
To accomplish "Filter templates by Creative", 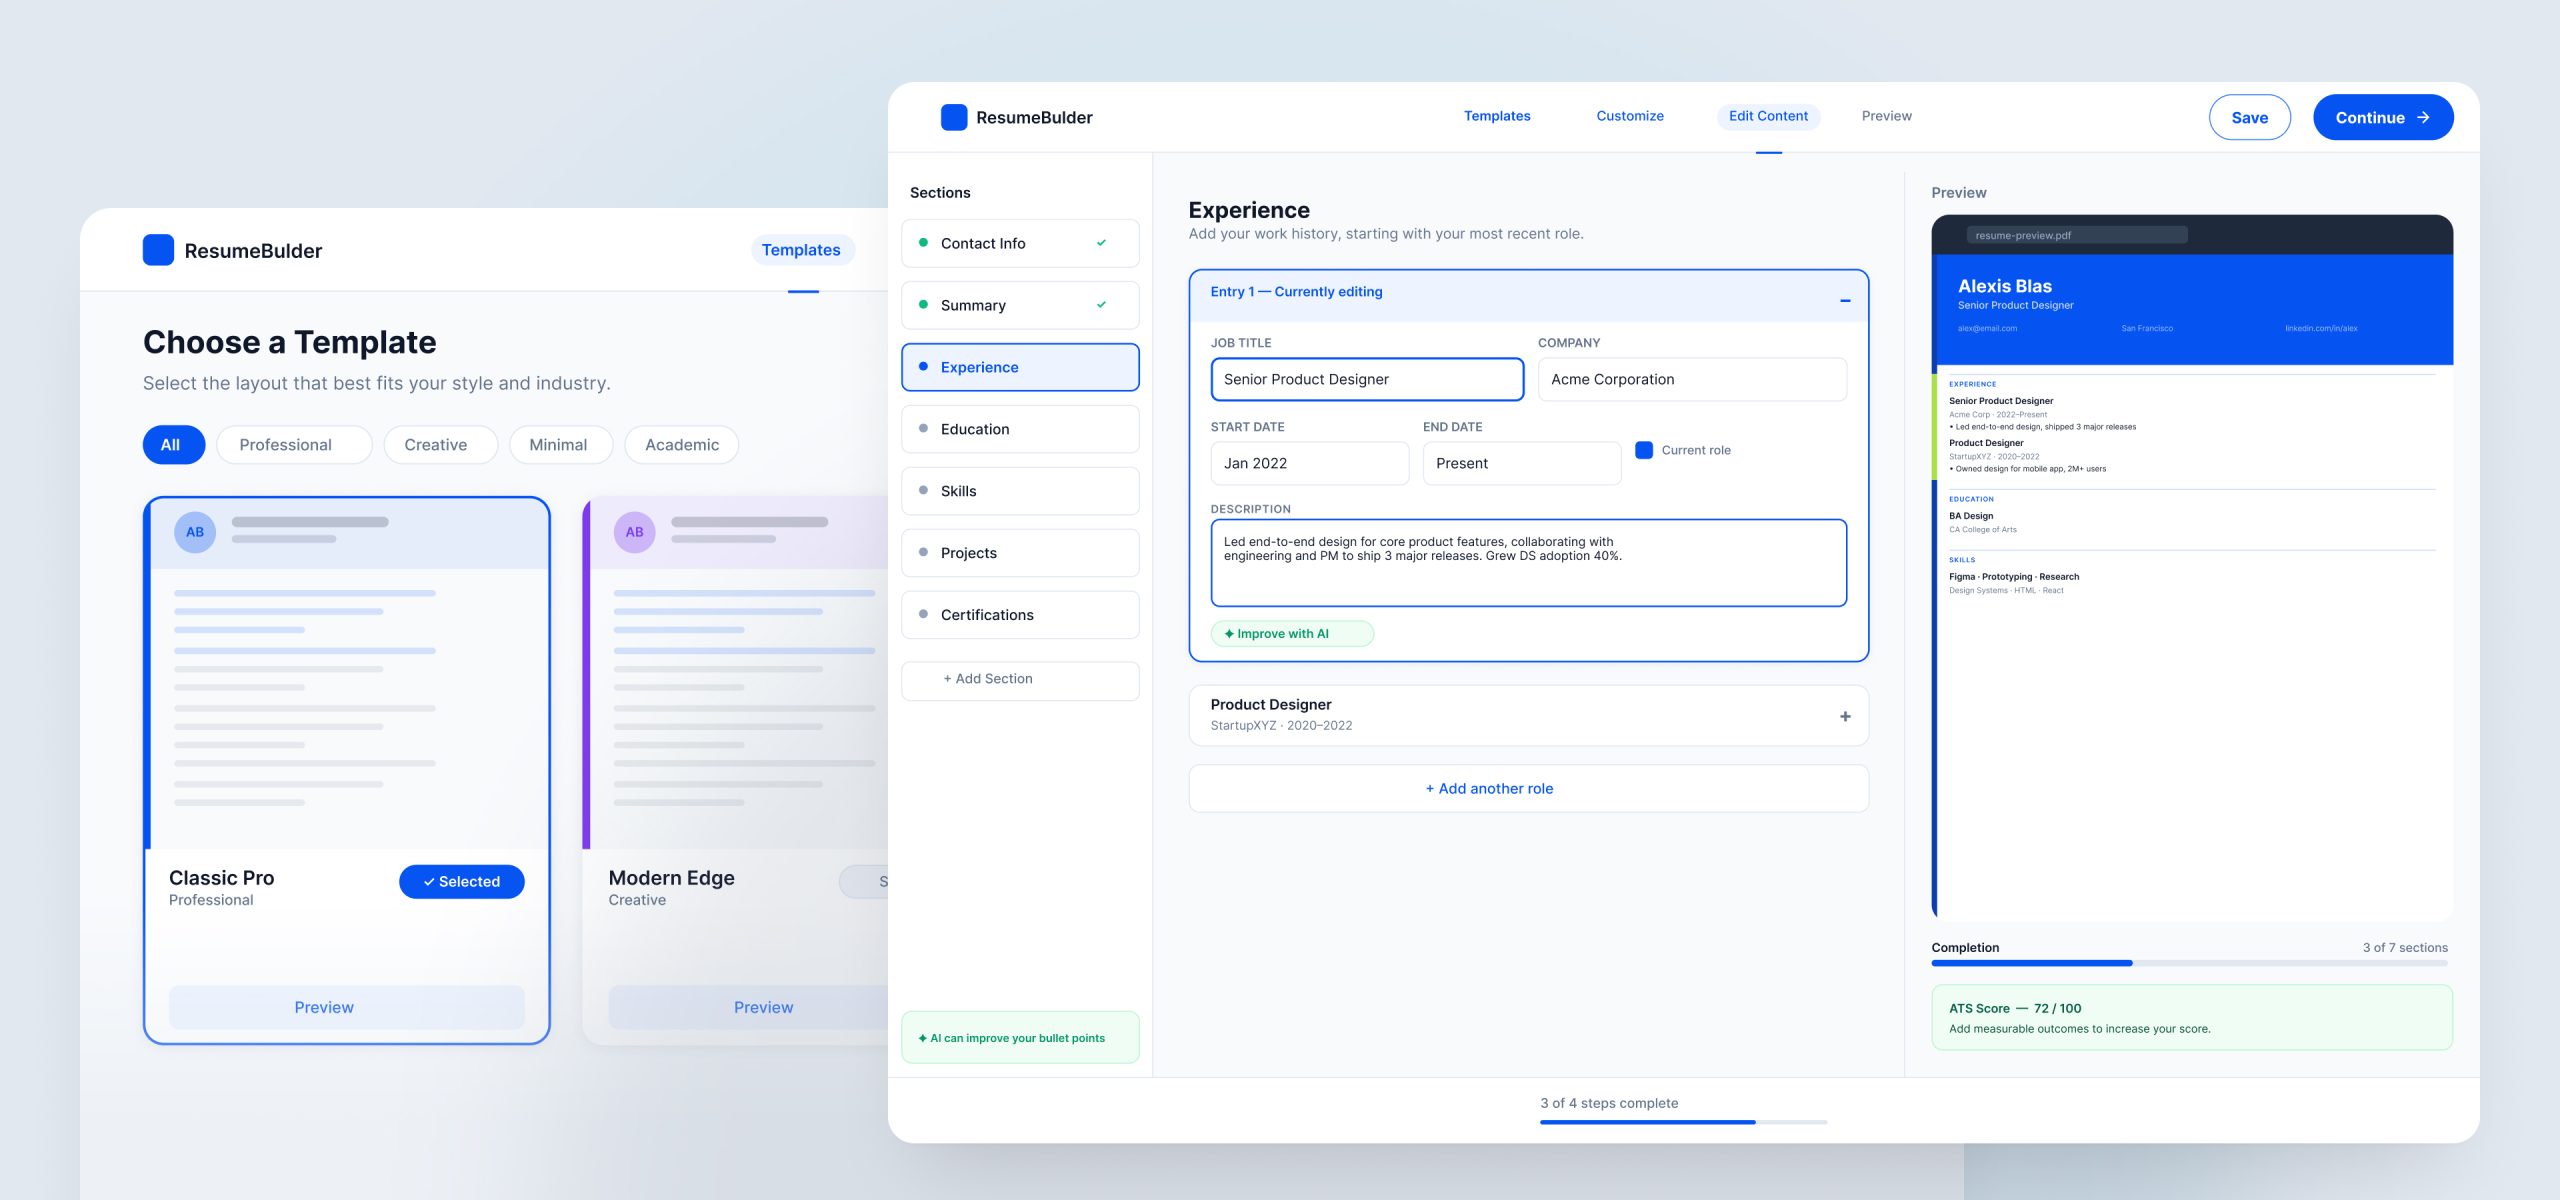I will (440, 444).
